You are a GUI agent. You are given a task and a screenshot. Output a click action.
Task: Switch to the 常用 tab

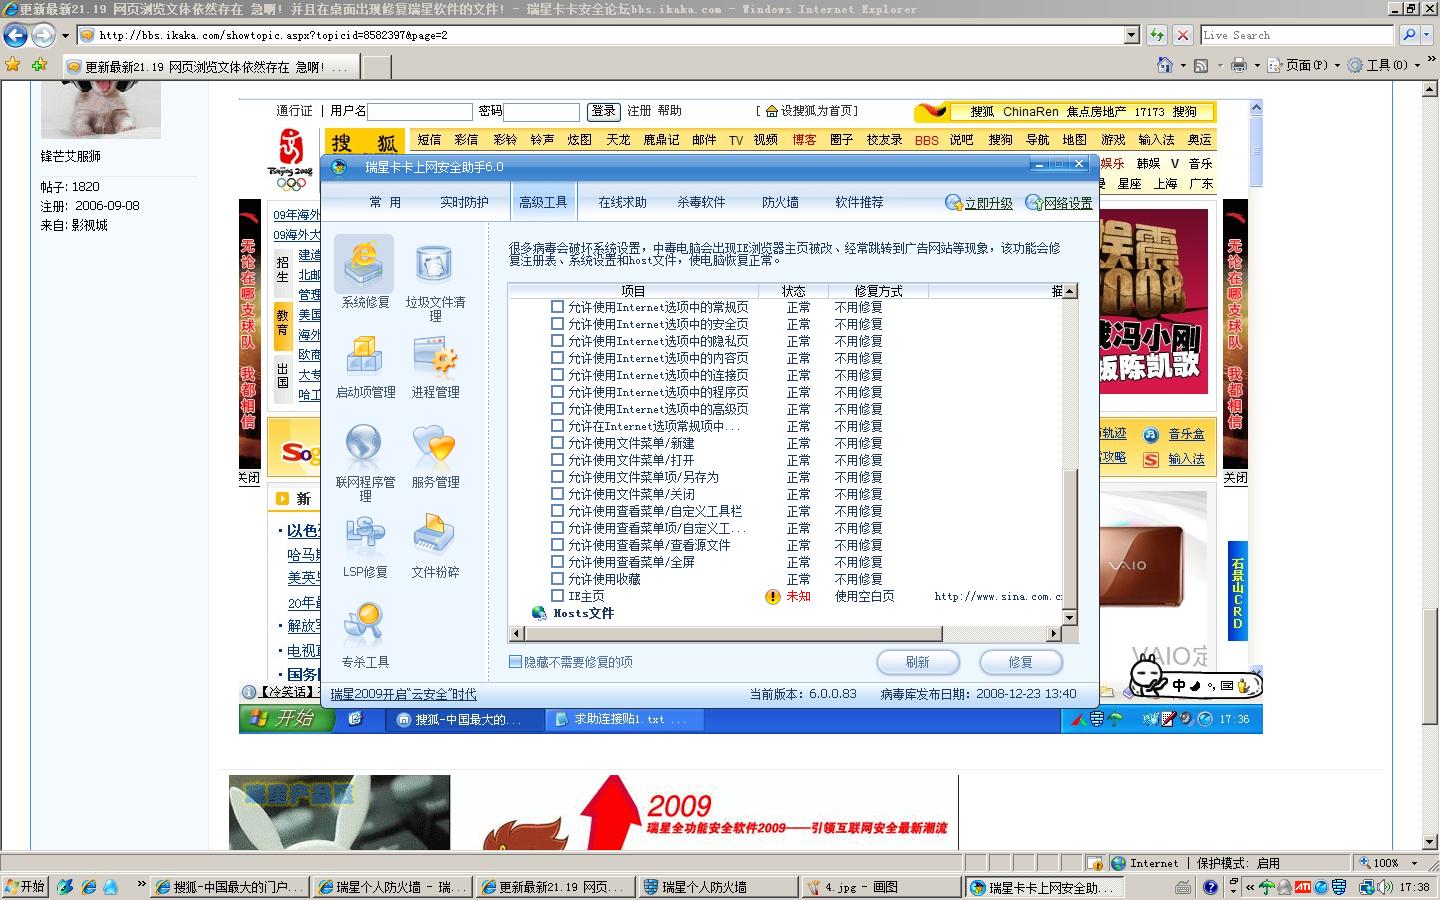[x=385, y=202]
